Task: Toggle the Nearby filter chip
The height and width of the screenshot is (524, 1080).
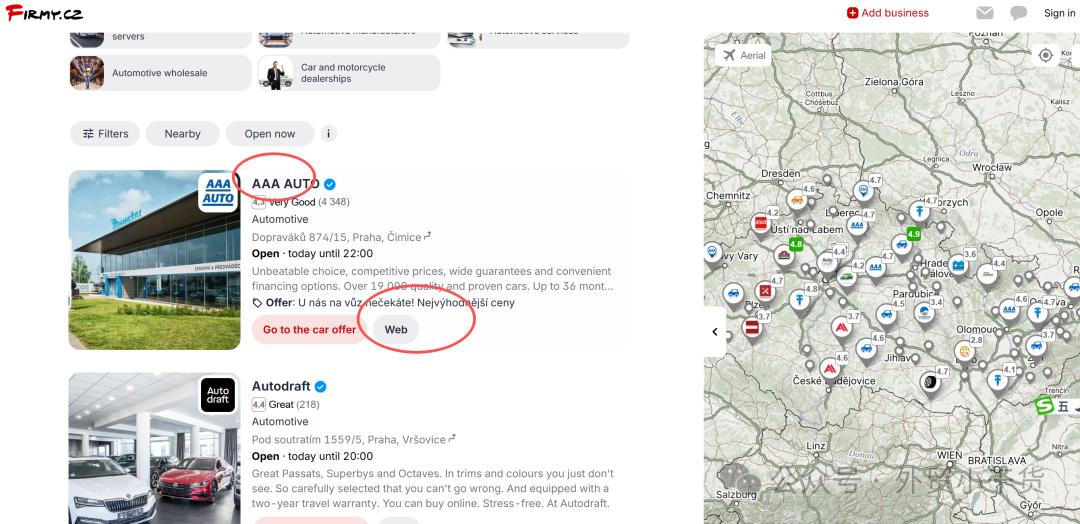Action: point(182,133)
